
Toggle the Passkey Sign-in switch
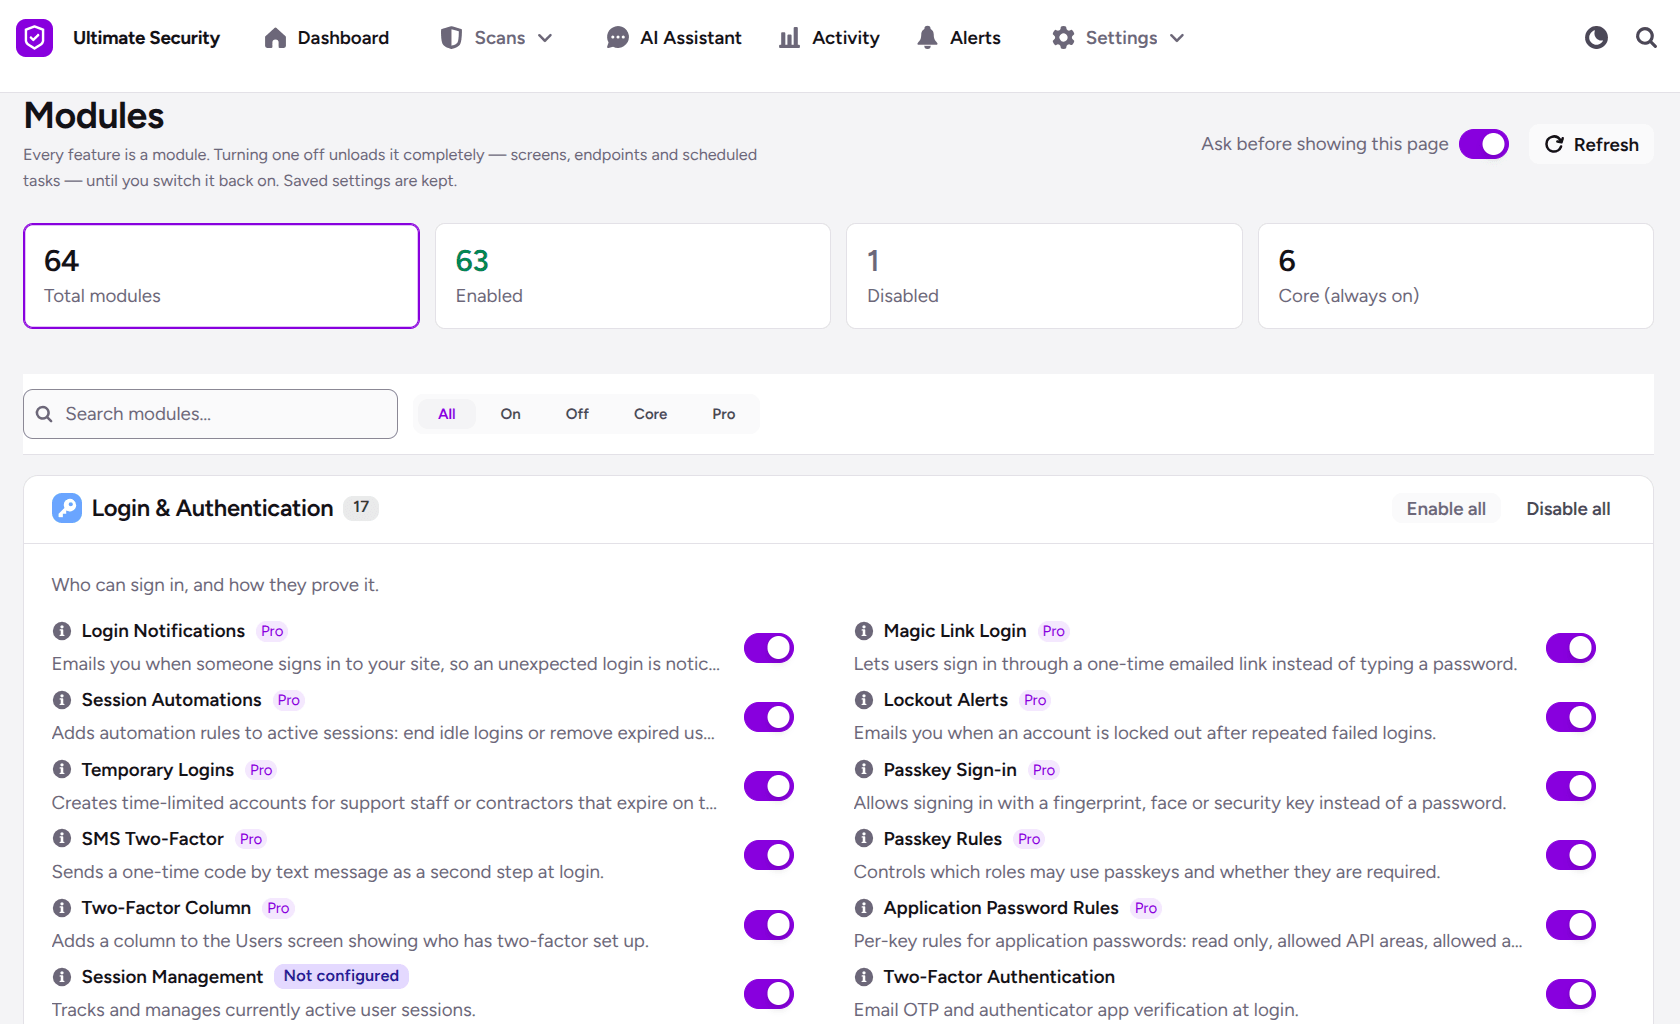[x=1571, y=786]
